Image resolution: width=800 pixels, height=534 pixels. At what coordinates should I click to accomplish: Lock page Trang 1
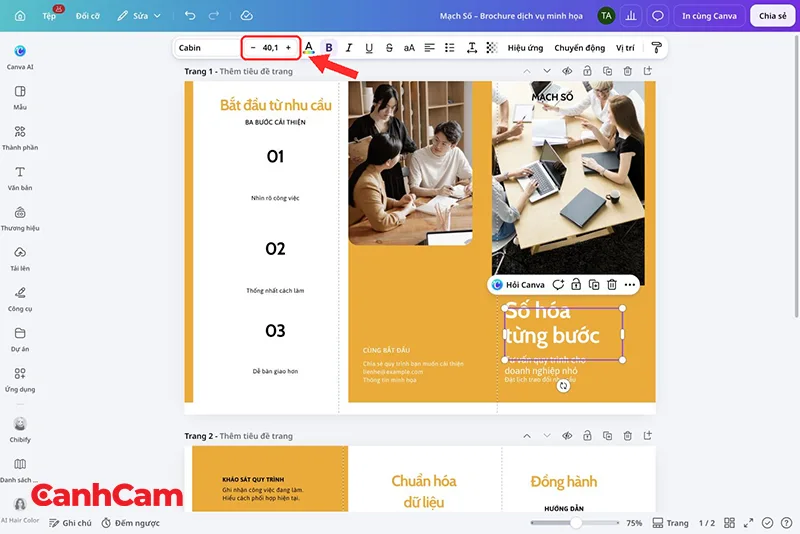tap(587, 71)
